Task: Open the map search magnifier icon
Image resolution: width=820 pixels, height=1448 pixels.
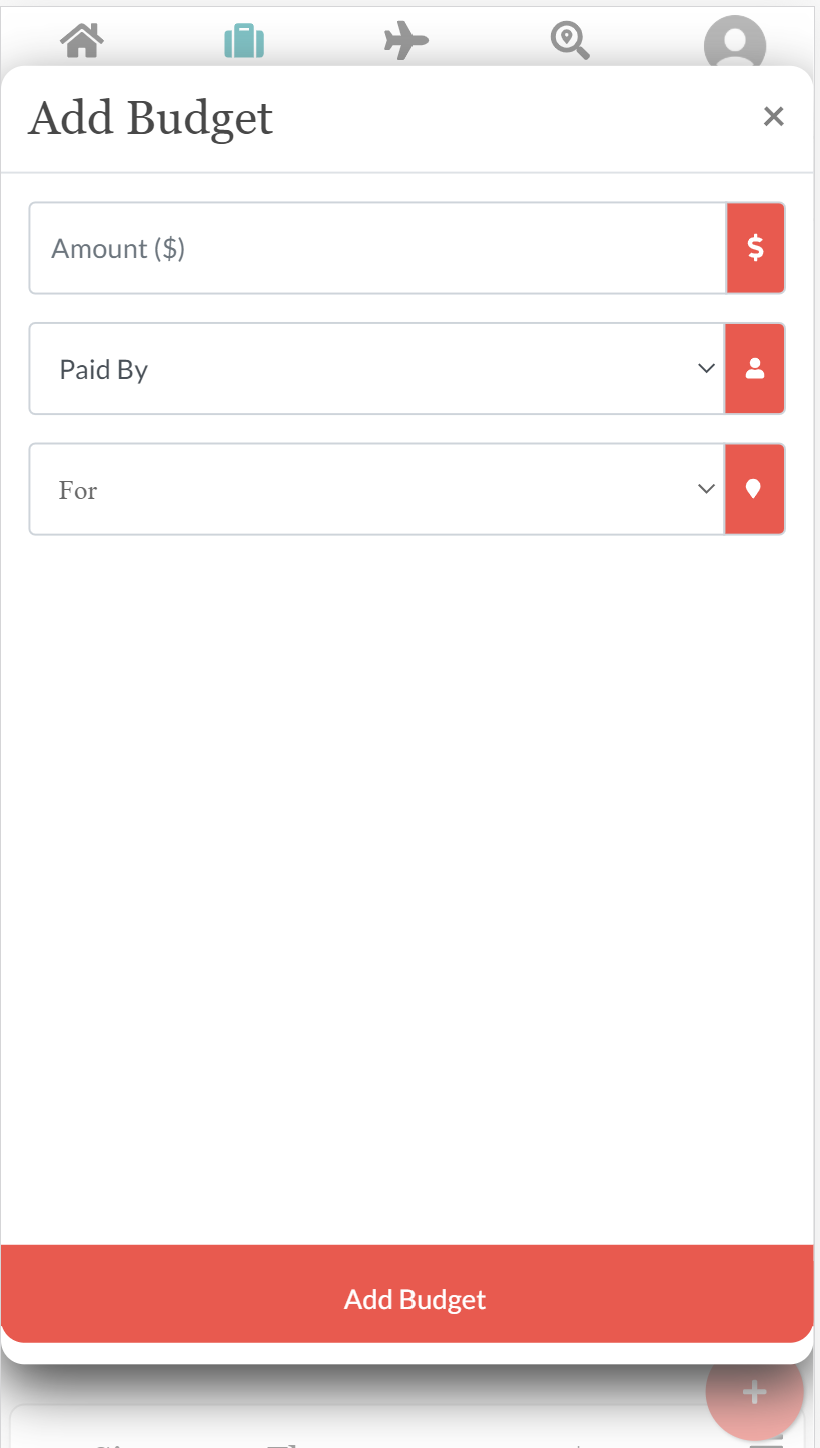Action: click(570, 41)
